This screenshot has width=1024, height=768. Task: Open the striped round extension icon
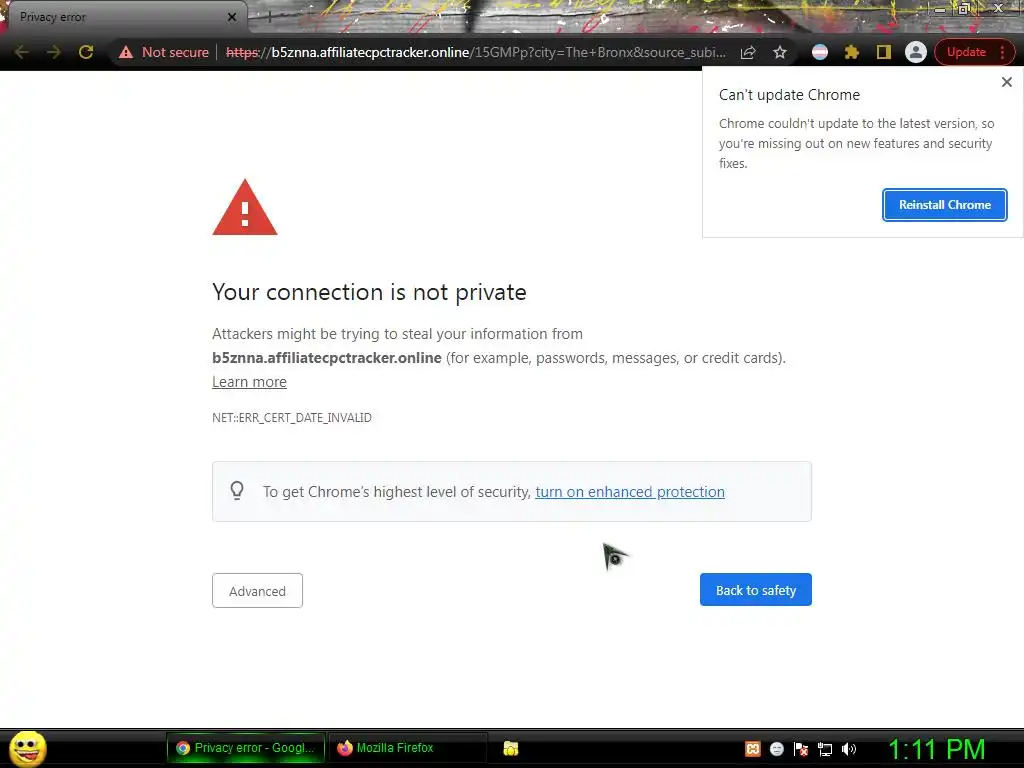point(820,52)
